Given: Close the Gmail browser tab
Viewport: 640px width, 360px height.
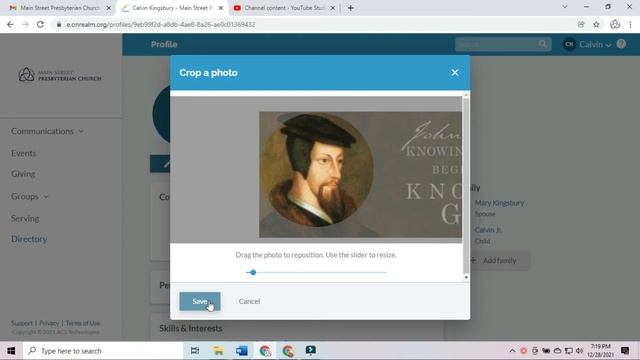Looking at the screenshot, I should coord(109,8).
